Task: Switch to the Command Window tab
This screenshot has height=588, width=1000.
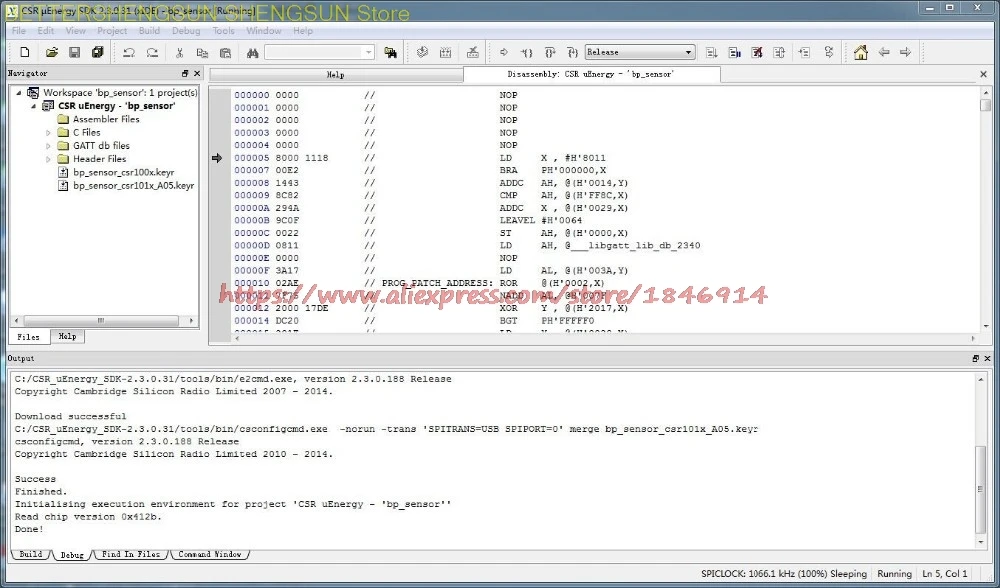Action: click(x=210, y=553)
